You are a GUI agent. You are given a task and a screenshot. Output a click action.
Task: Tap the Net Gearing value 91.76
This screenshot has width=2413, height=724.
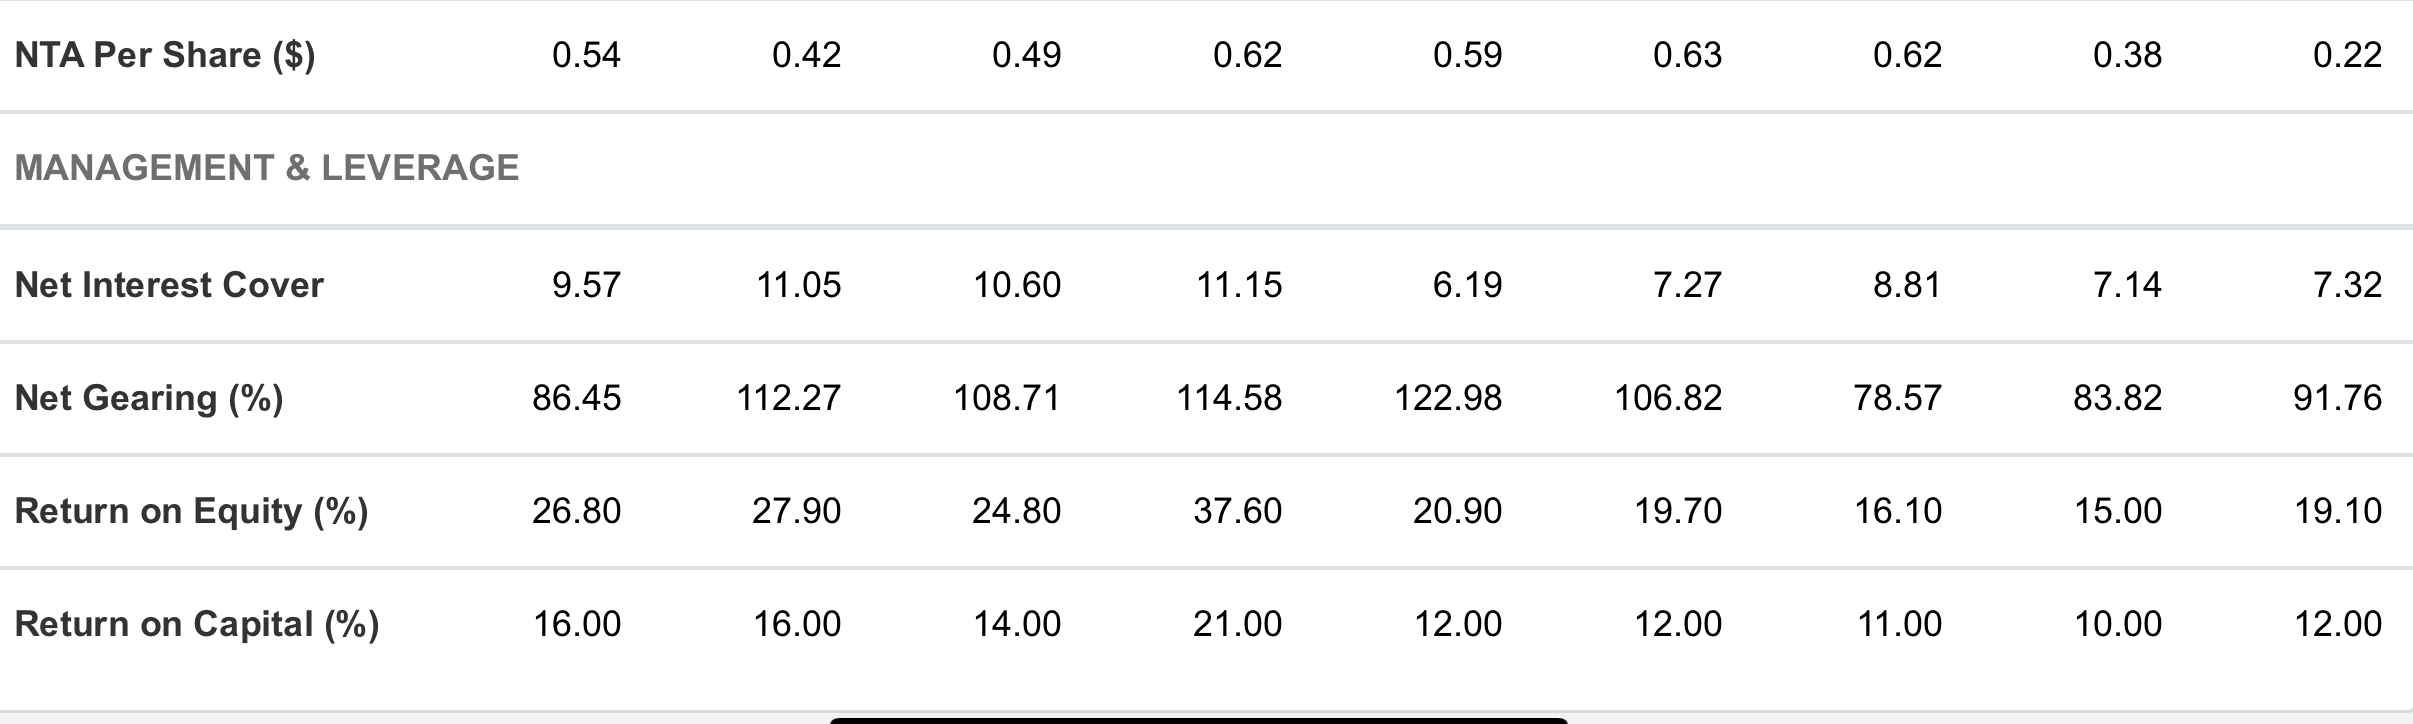[x=2337, y=399]
